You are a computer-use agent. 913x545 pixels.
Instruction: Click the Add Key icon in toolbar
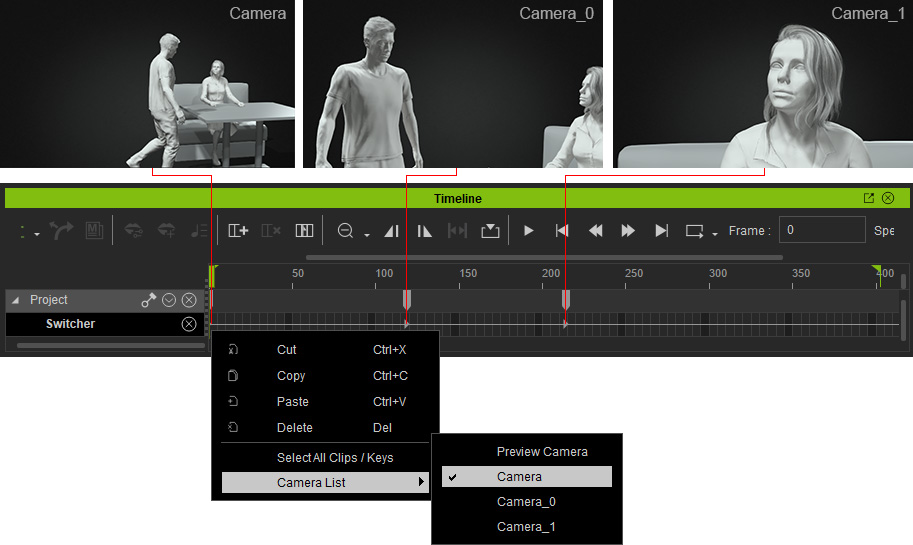[x=238, y=231]
